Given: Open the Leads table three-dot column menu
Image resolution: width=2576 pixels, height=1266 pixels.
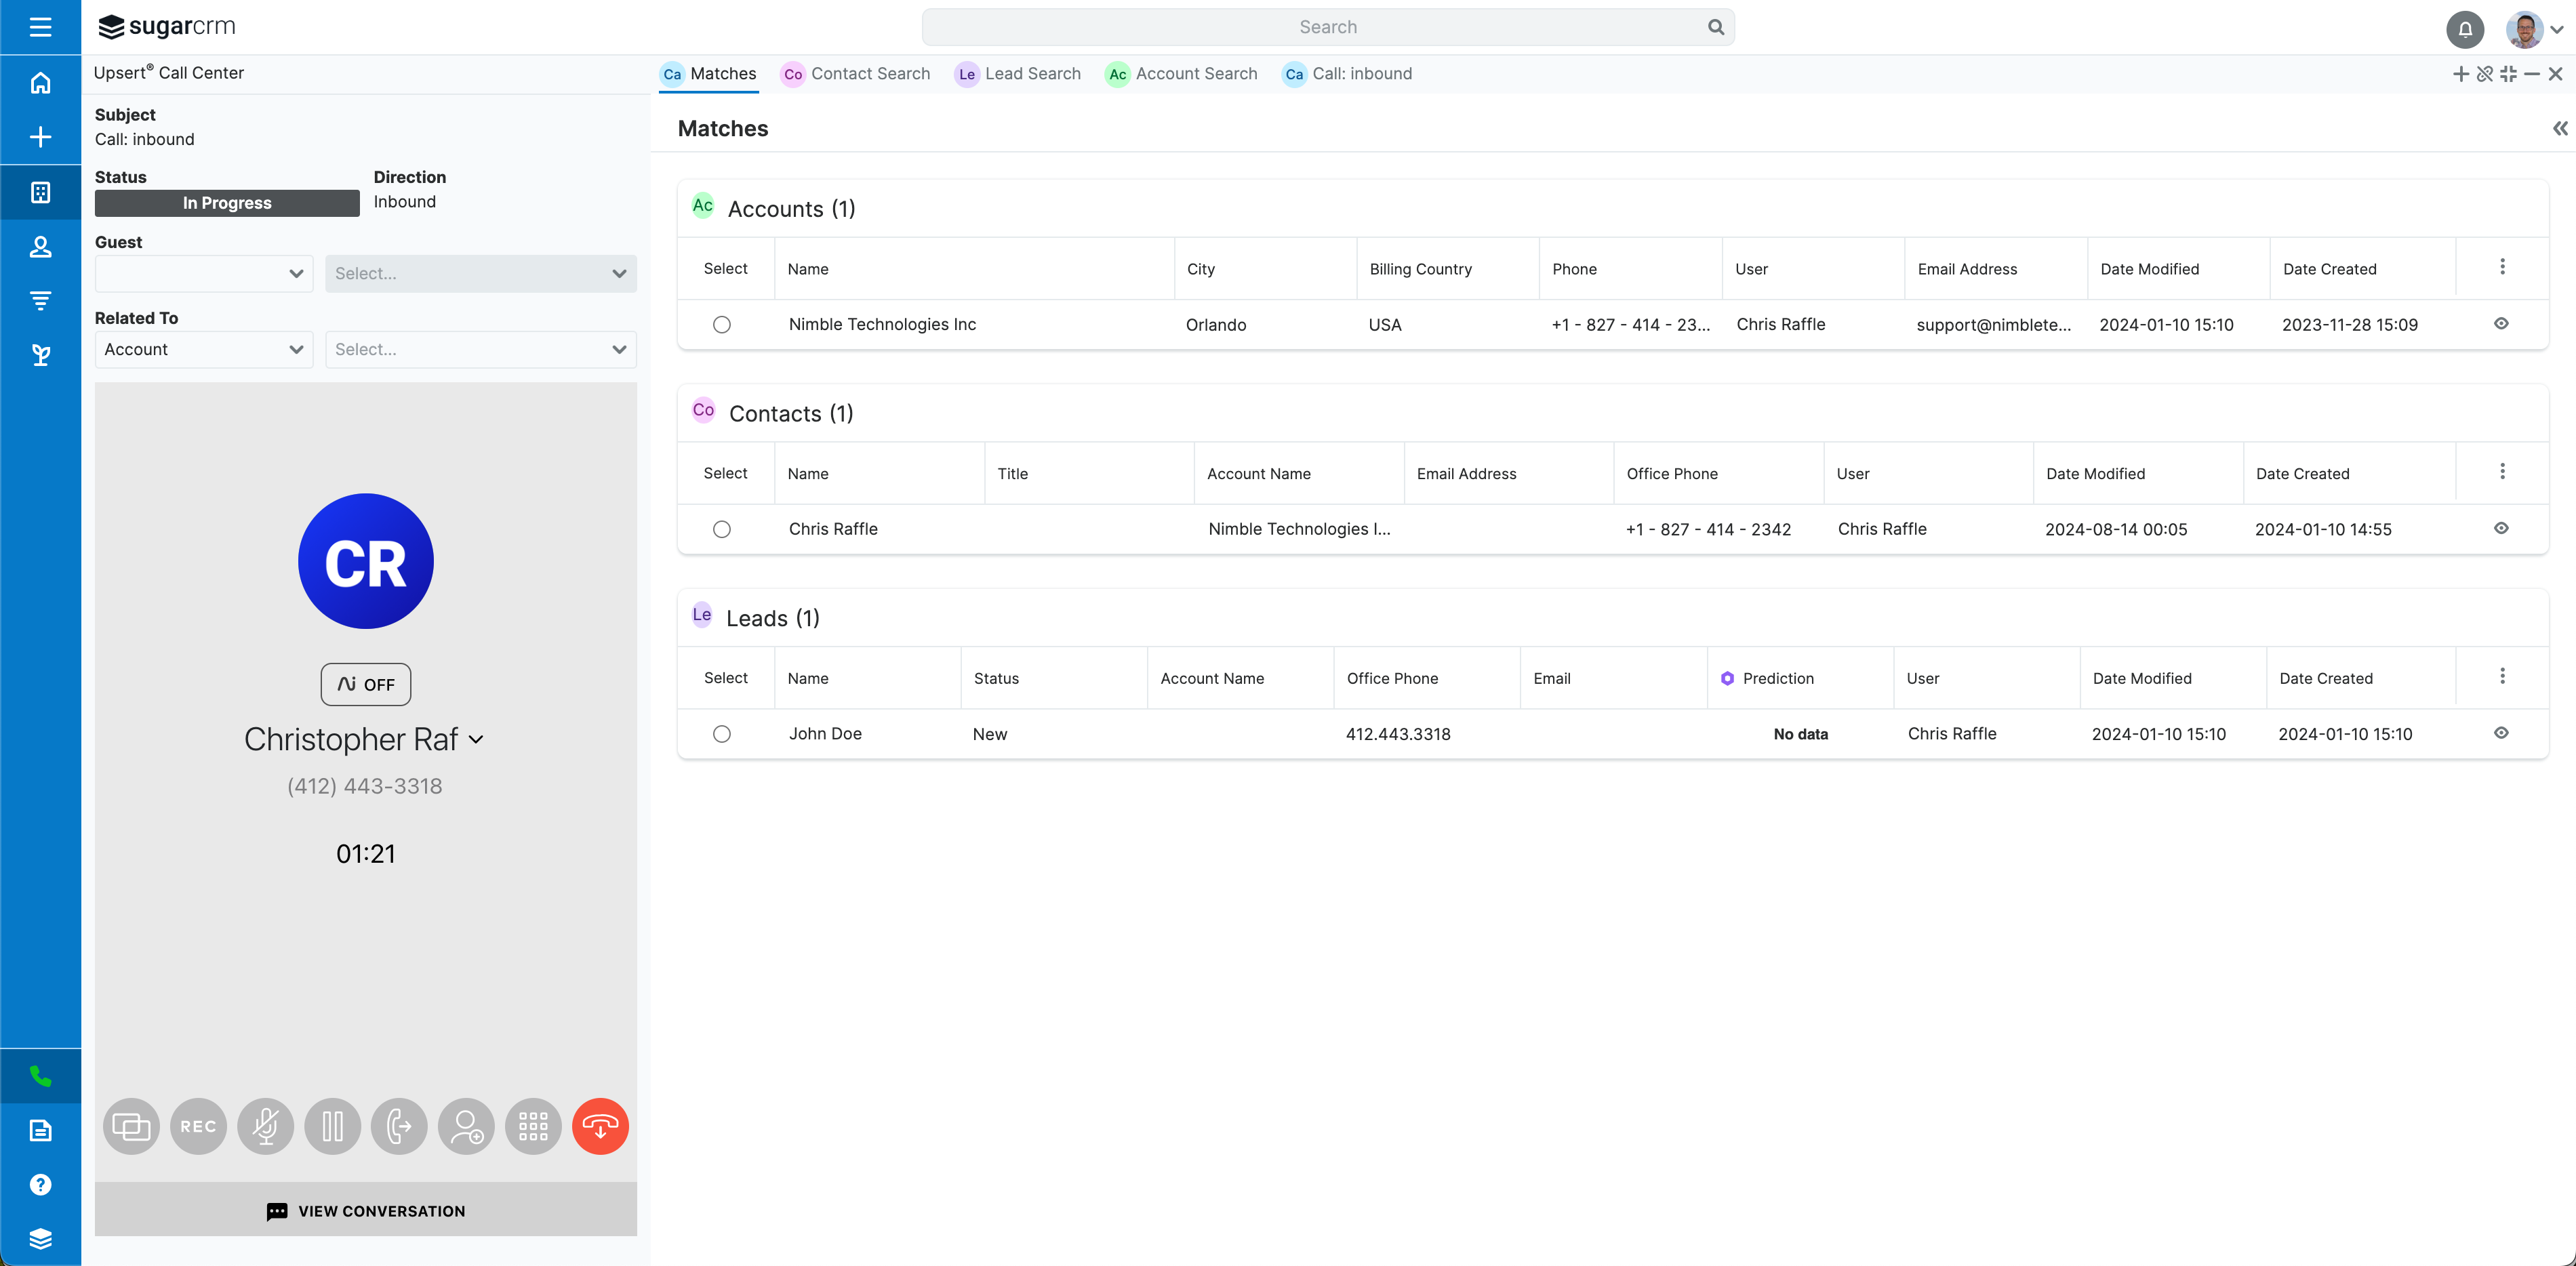Looking at the screenshot, I should tap(2503, 676).
